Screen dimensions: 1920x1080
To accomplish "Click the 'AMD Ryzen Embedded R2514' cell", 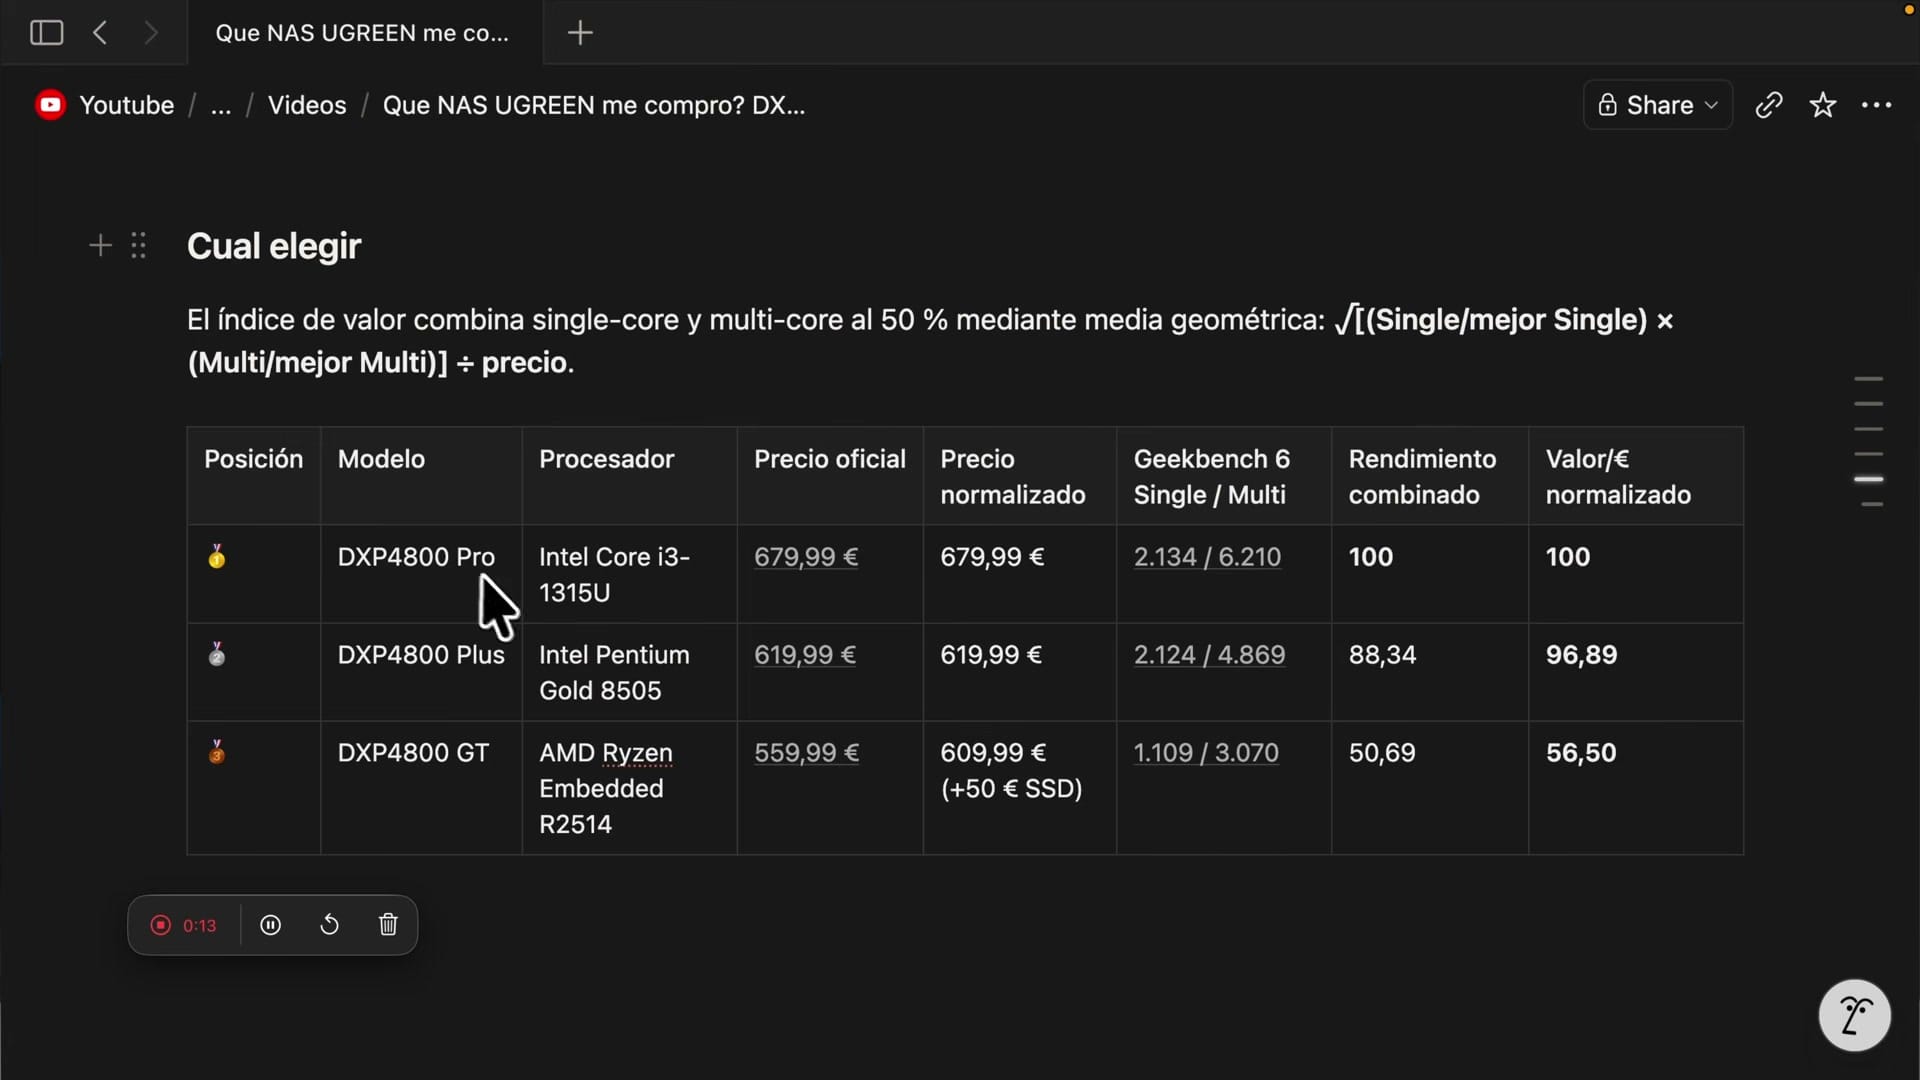I will tap(629, 788).
